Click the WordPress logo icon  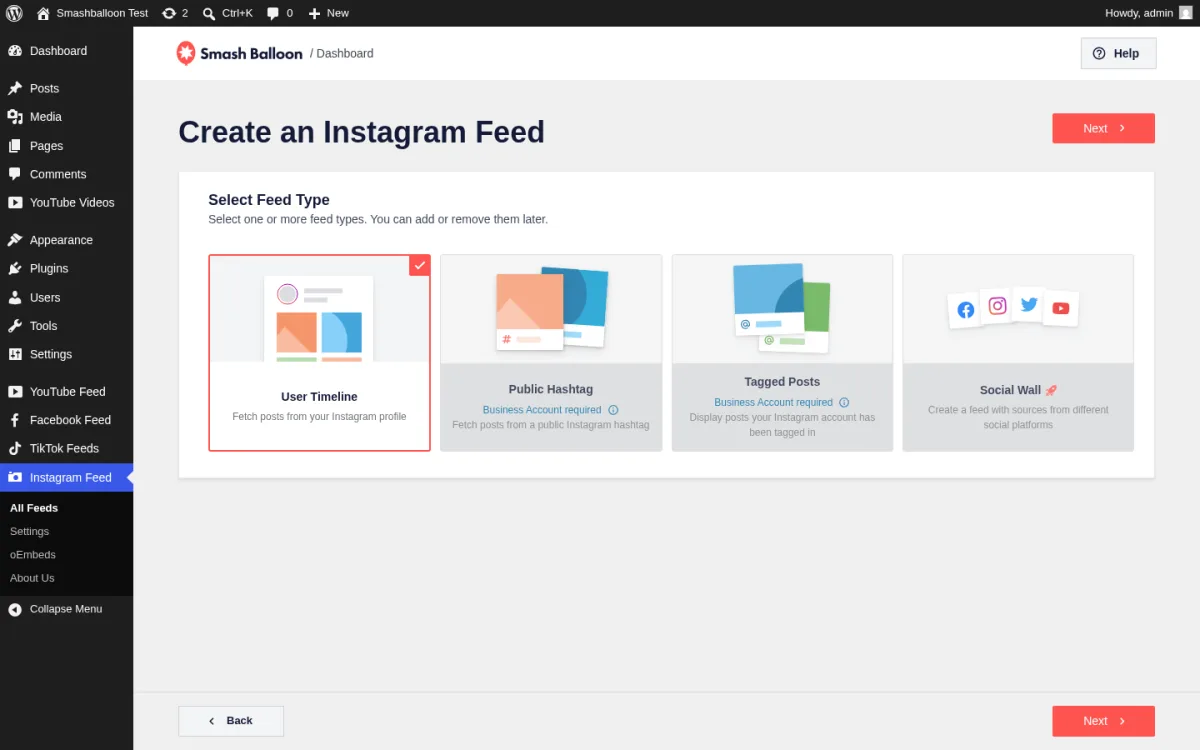14,13
